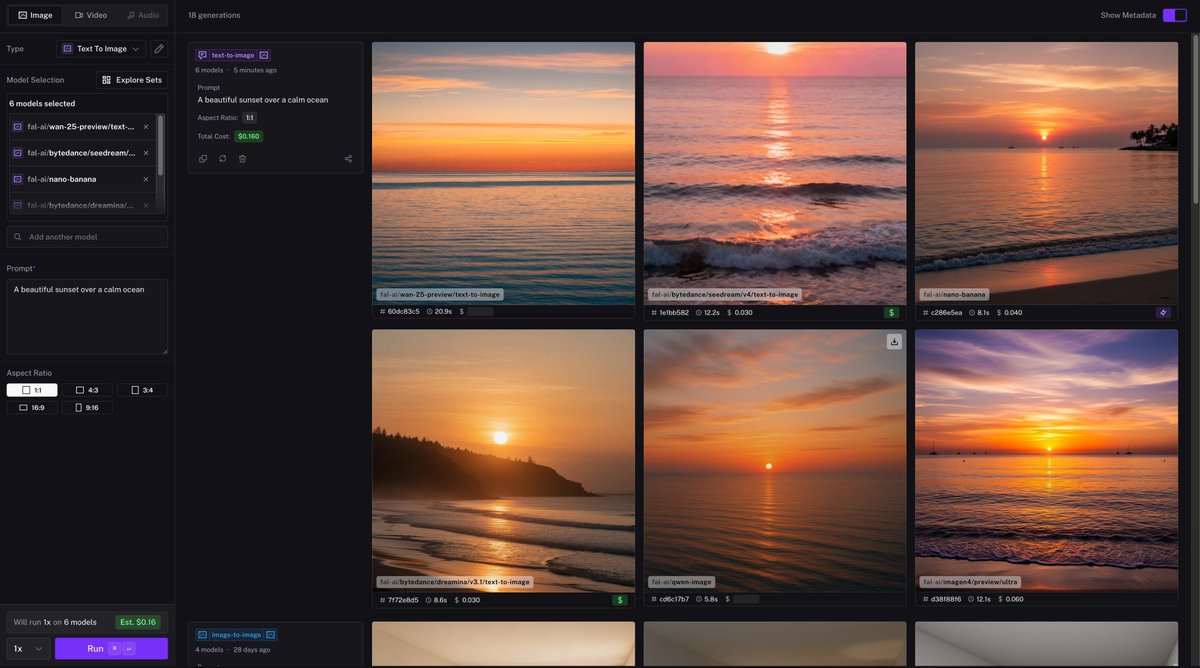This screenshot has height=668, width=1200.
Task: Click the green dollar badge under seedream image
Action: tap(892, 313)
